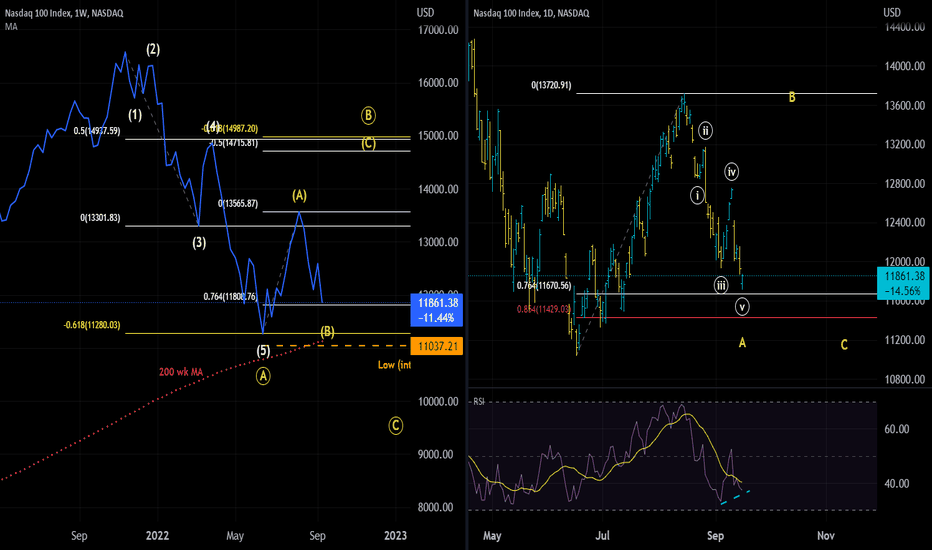This screenshot has width=932, height=550.
Task: Click the 0(13565.87) Fibonacci level label
Action: (238, 204)
